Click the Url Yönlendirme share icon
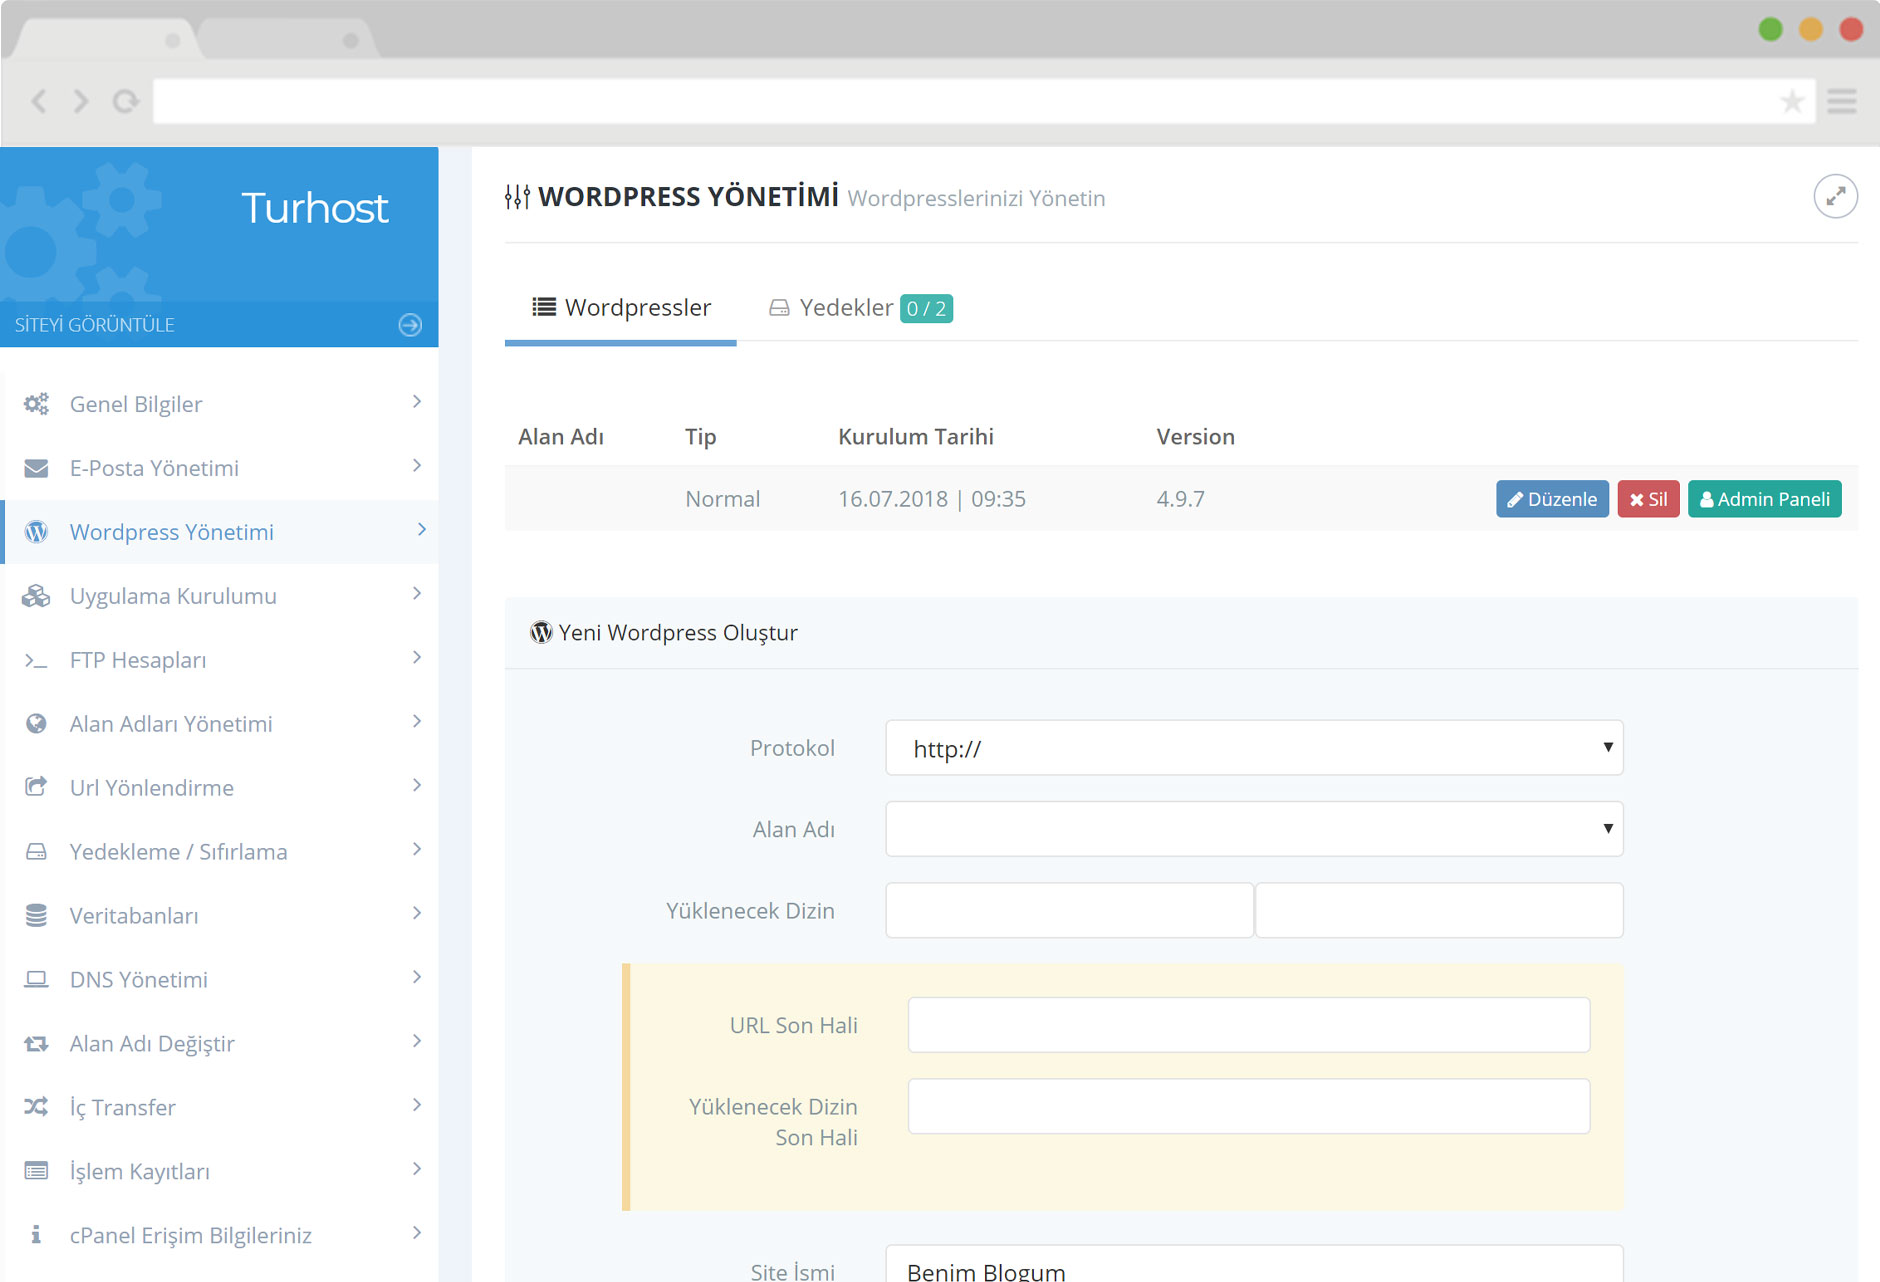Image resolution: width=1880 pixels, height=1282 pixels. pos(36,787)
